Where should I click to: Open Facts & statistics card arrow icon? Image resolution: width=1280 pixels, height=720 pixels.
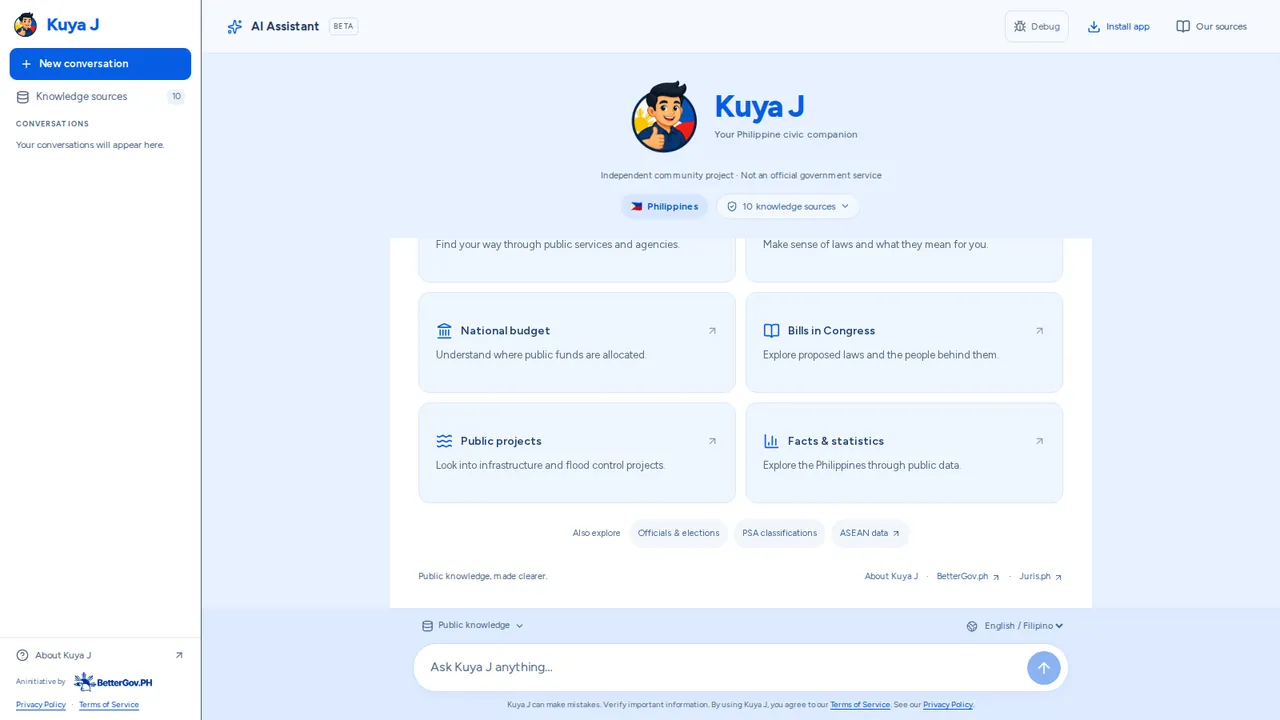click(x=1039, y=441)
